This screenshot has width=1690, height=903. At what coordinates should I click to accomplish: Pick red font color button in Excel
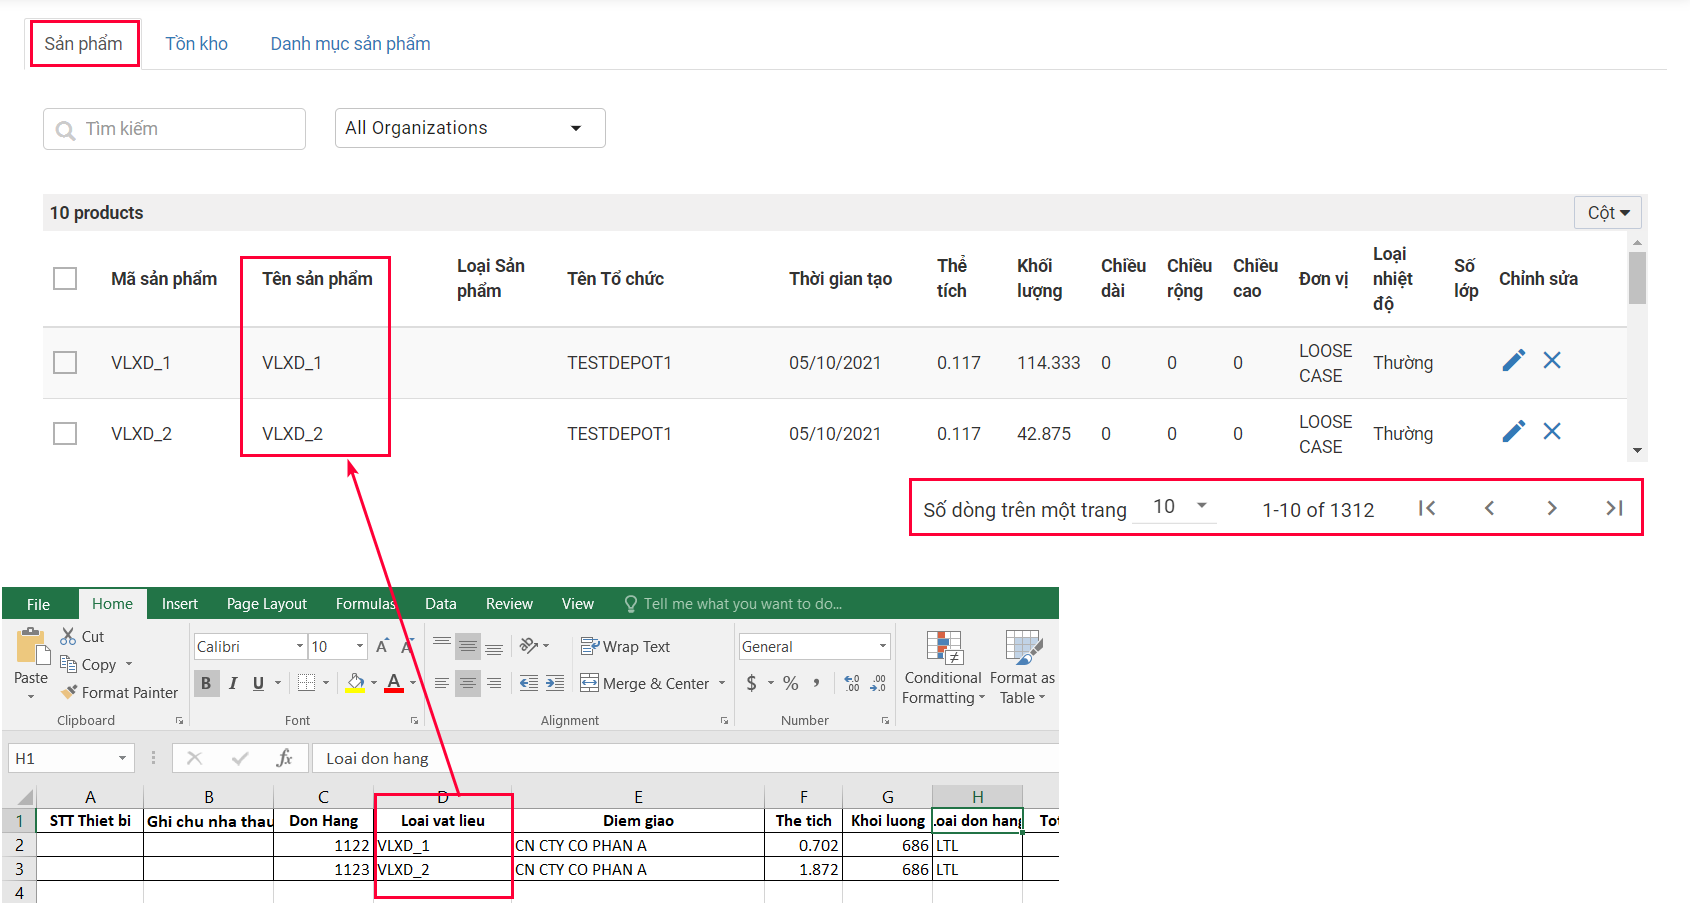coord(394,683)
